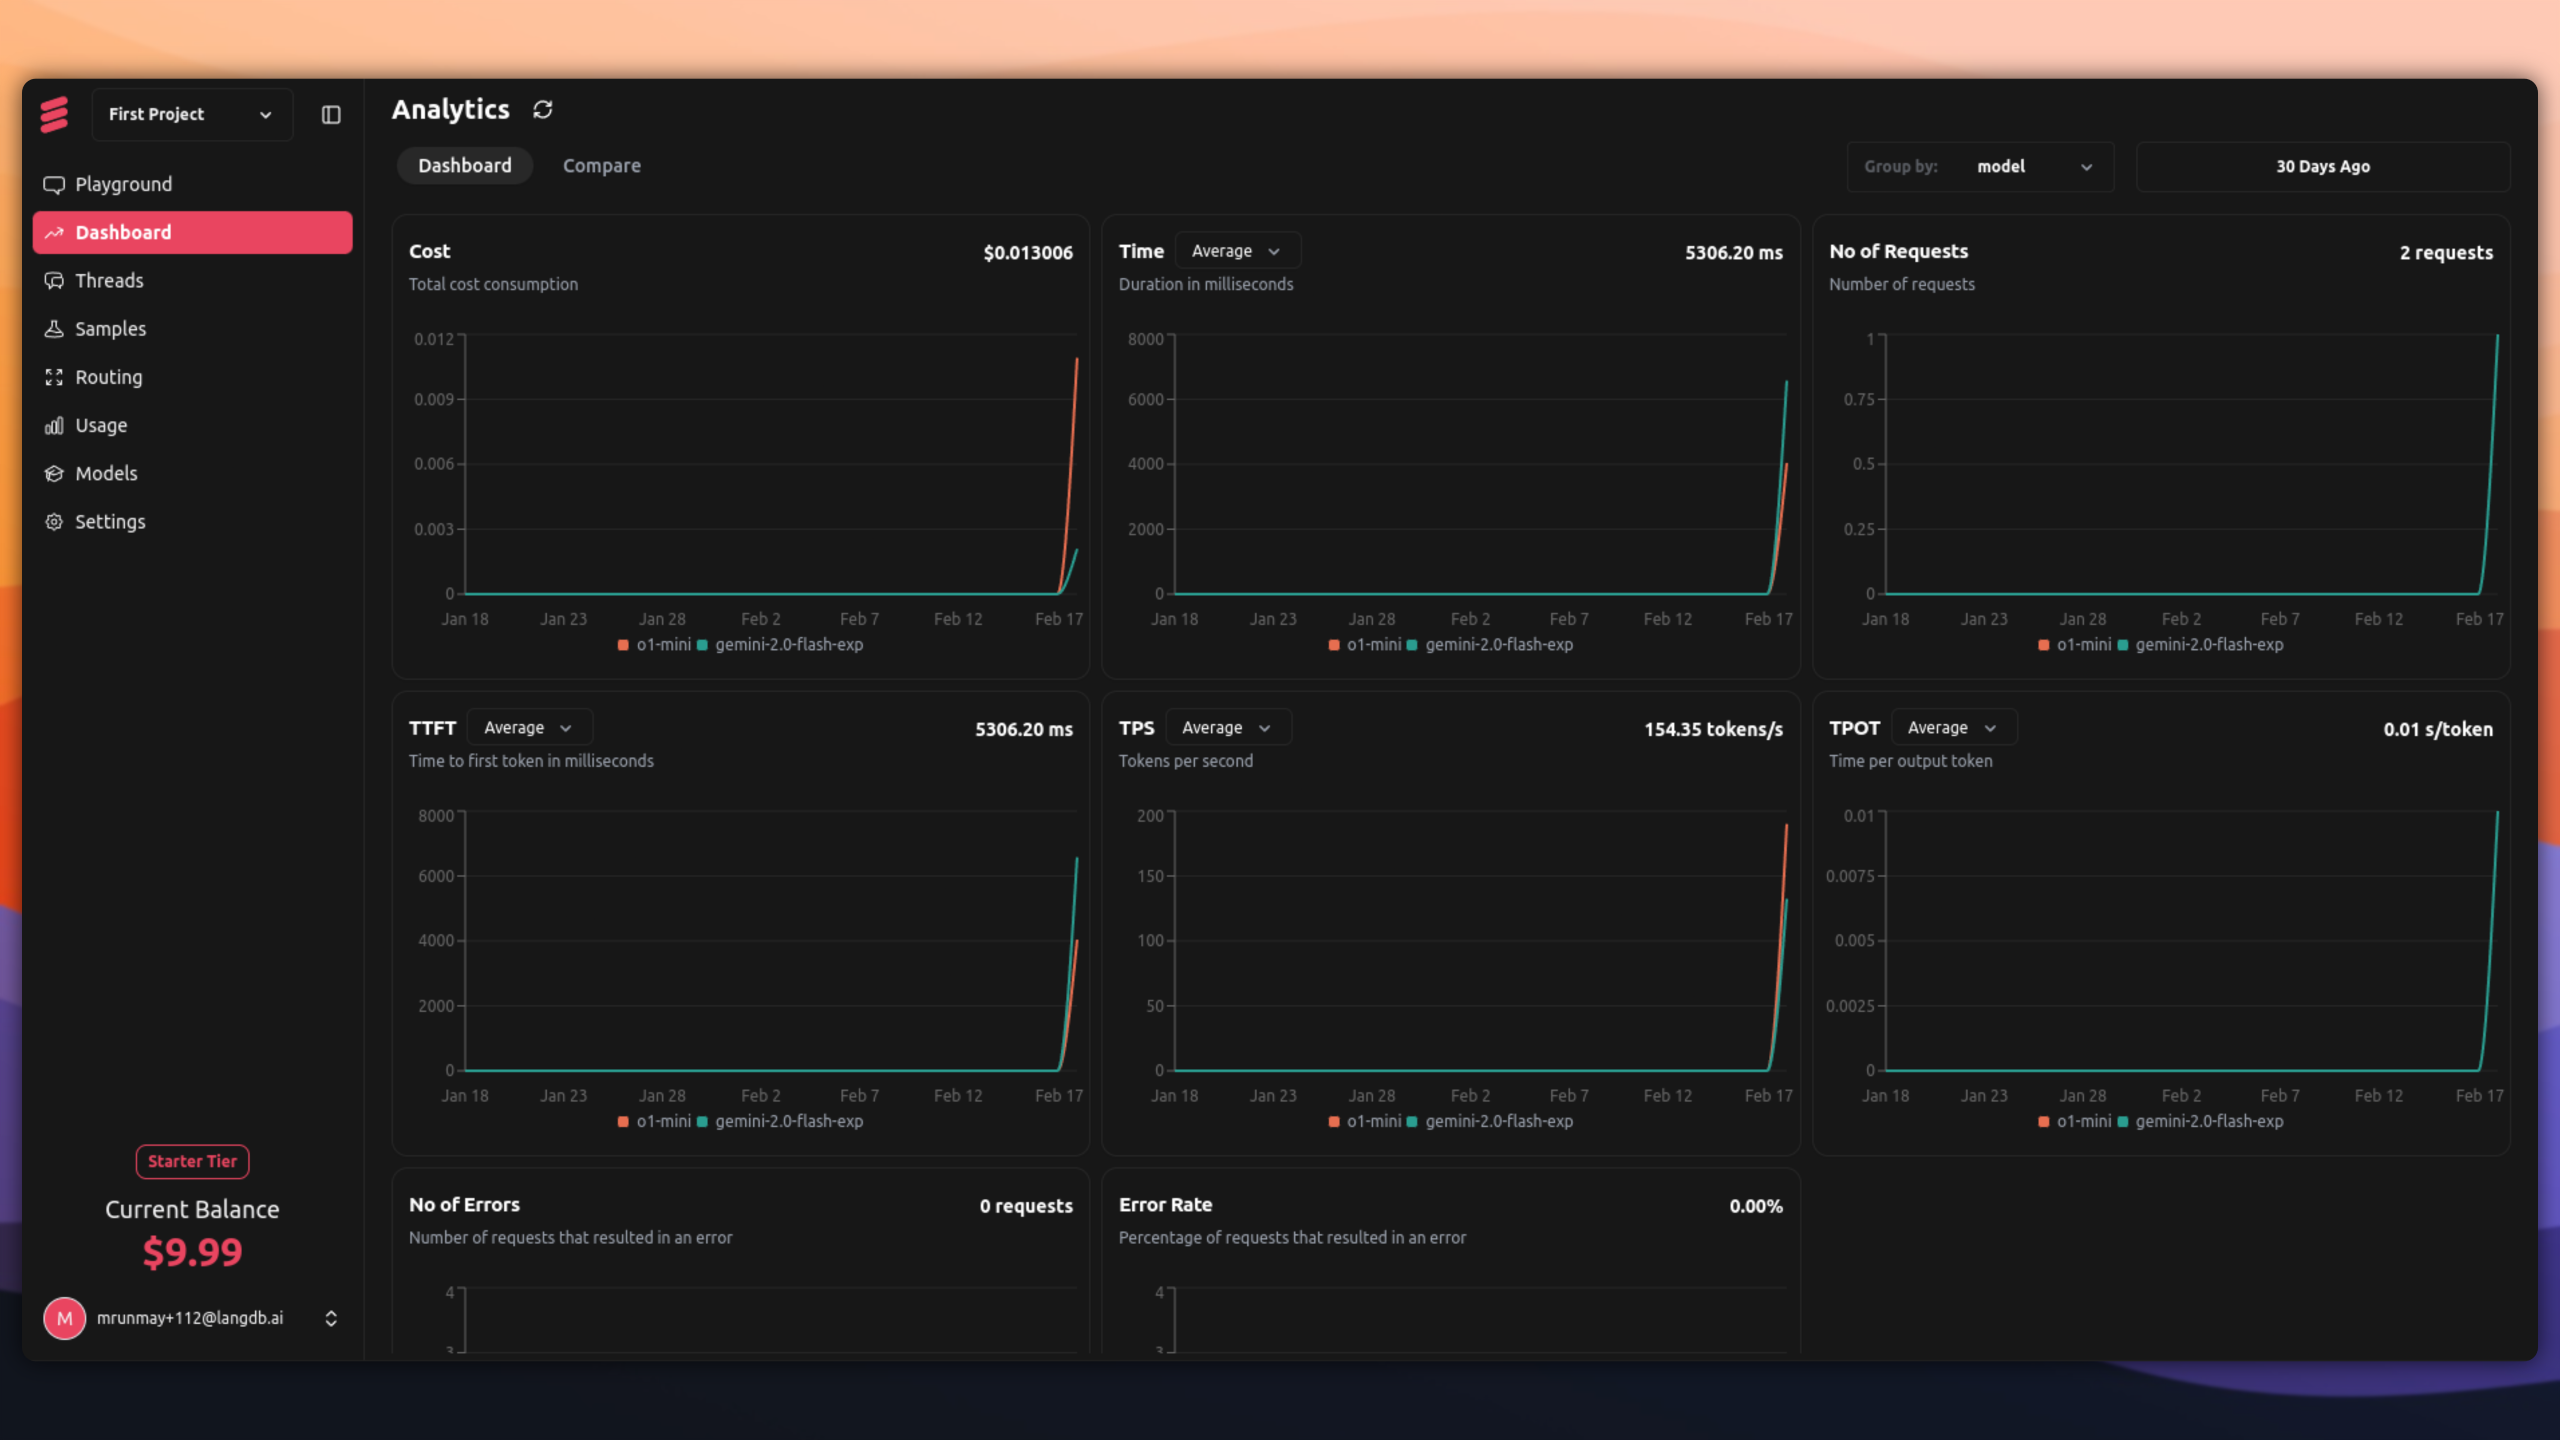Click the Analytics refresh icon
This screenshot has width=2560, height=1440.
point(543,109)
